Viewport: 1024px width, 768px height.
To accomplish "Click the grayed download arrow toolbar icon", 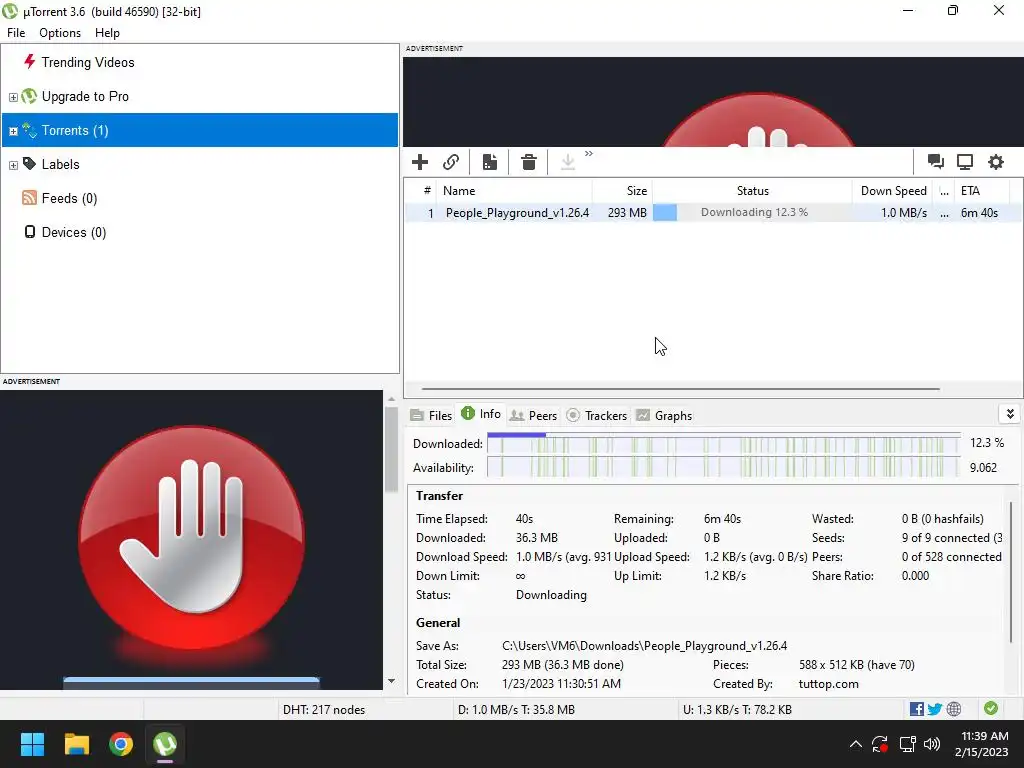I will pos(568,162).
